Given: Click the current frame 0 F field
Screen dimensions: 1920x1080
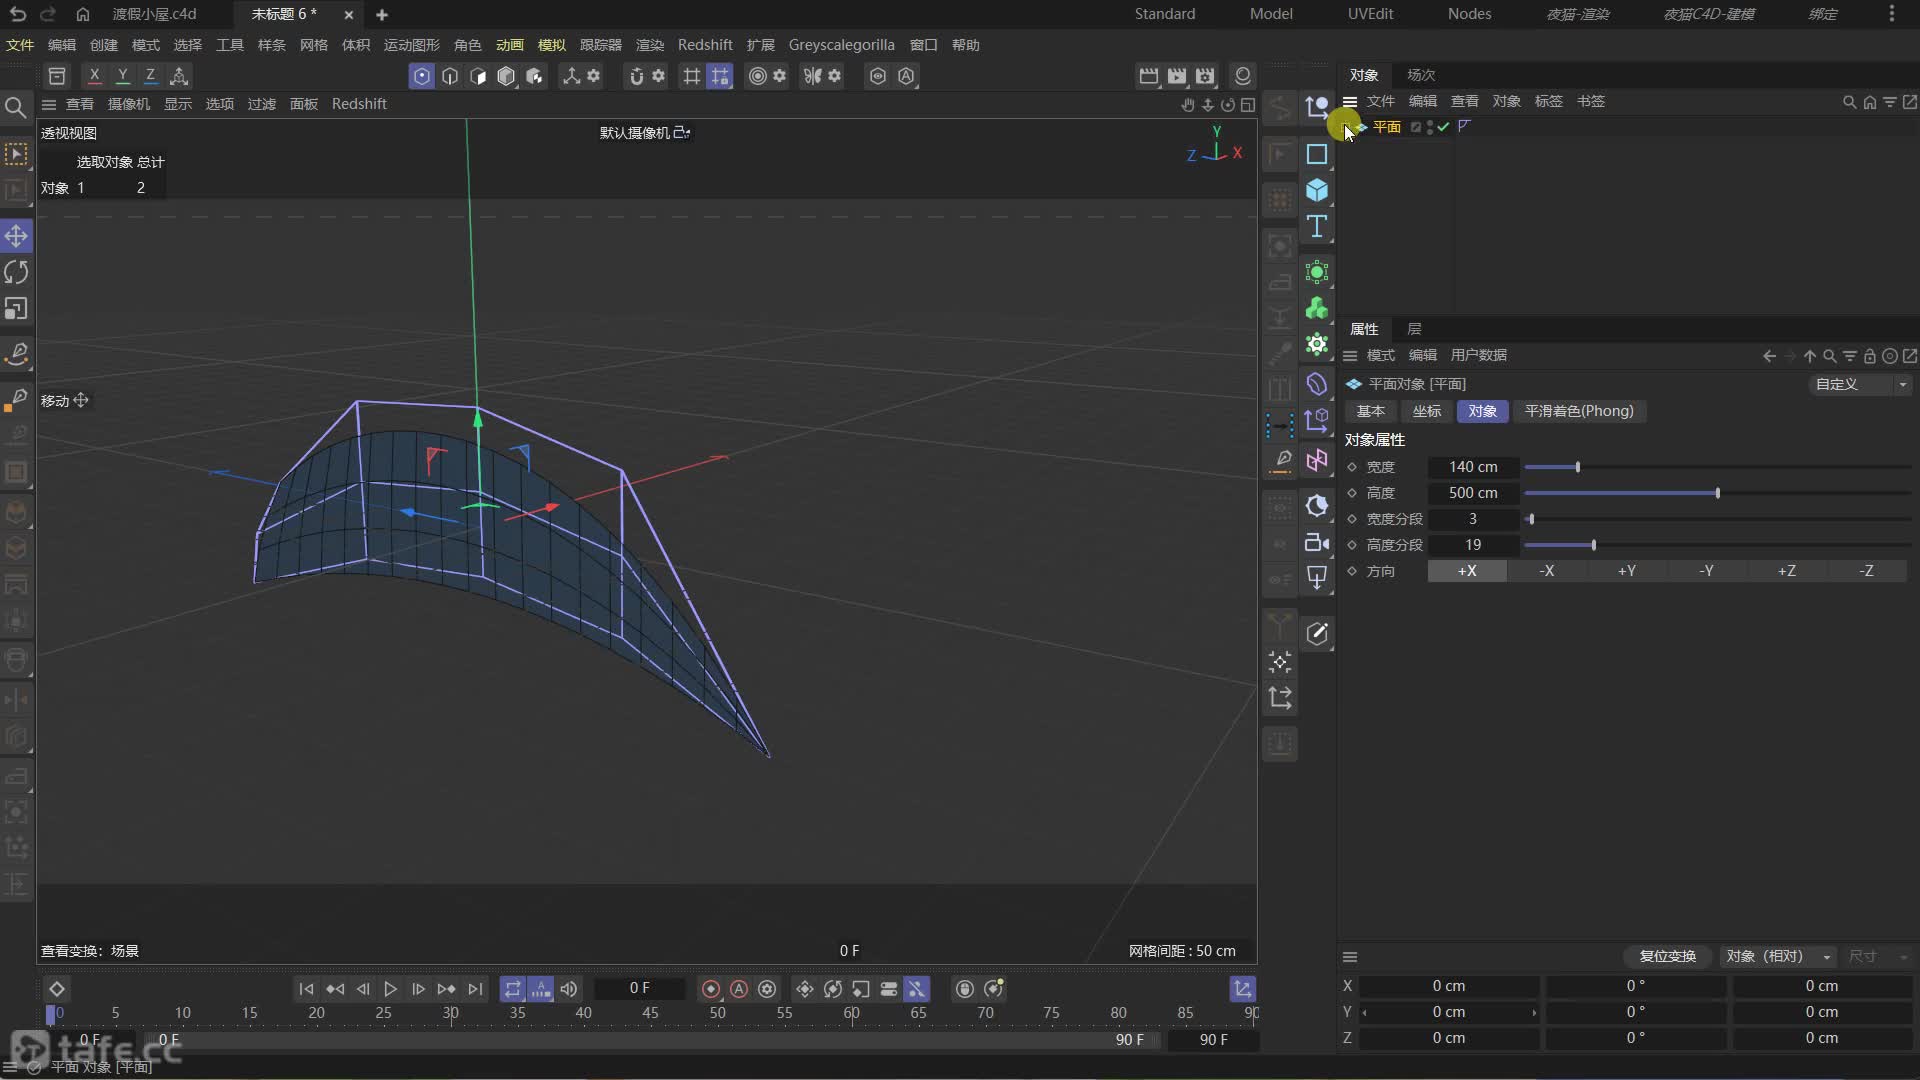Looking at the screenshot, I should (x=640, y=989).
